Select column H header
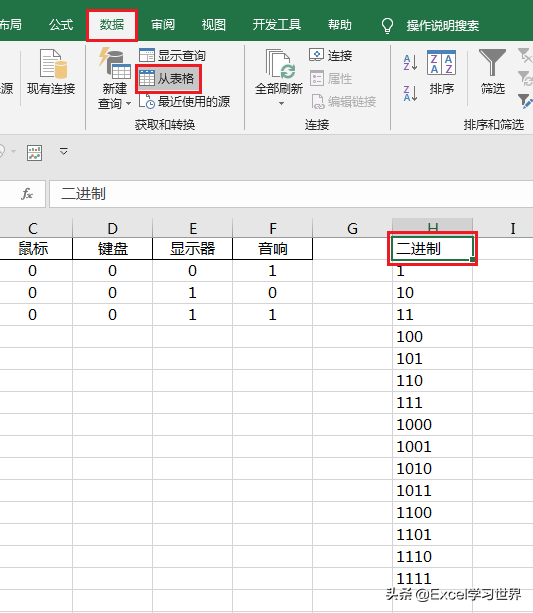 click(x=433, y=228)
